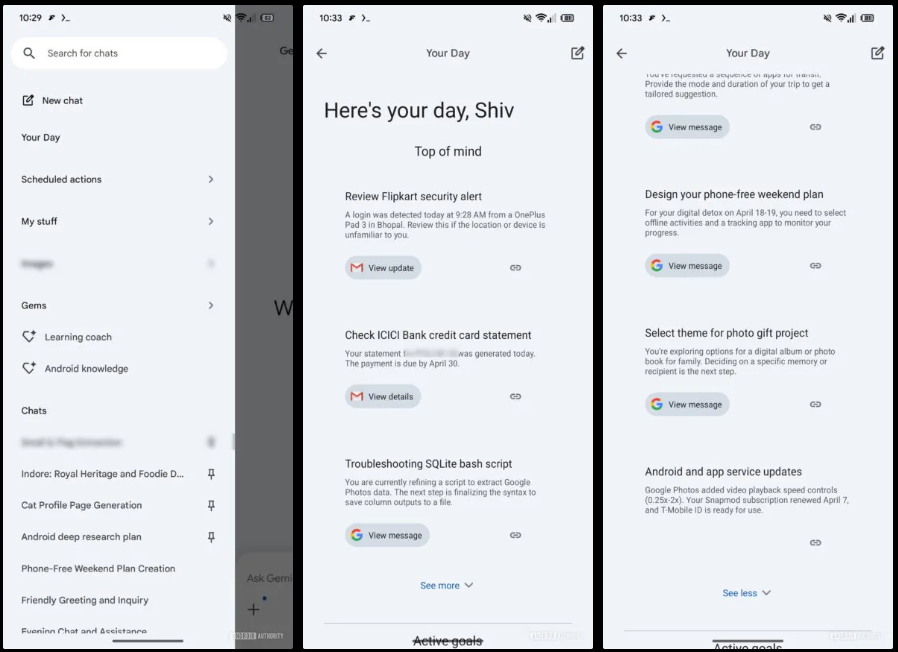The height and width of the screenshot is (652, 898).
Task: Click link icon next to ICICI Bank statement
Action: pyautogui.click(x=515, y=397)
